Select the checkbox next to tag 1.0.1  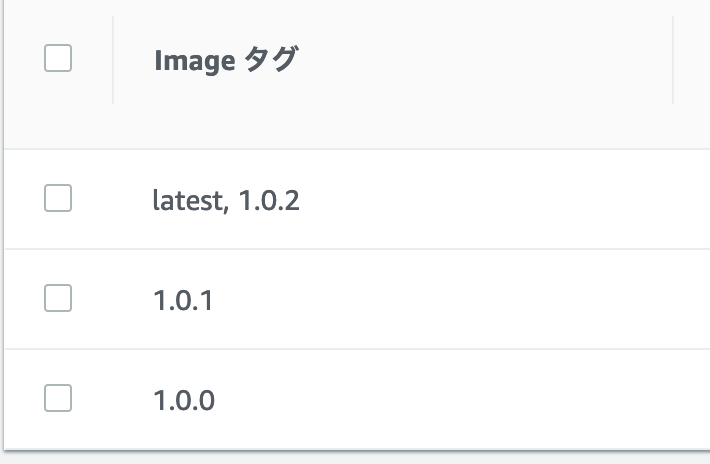click(58, 298)
